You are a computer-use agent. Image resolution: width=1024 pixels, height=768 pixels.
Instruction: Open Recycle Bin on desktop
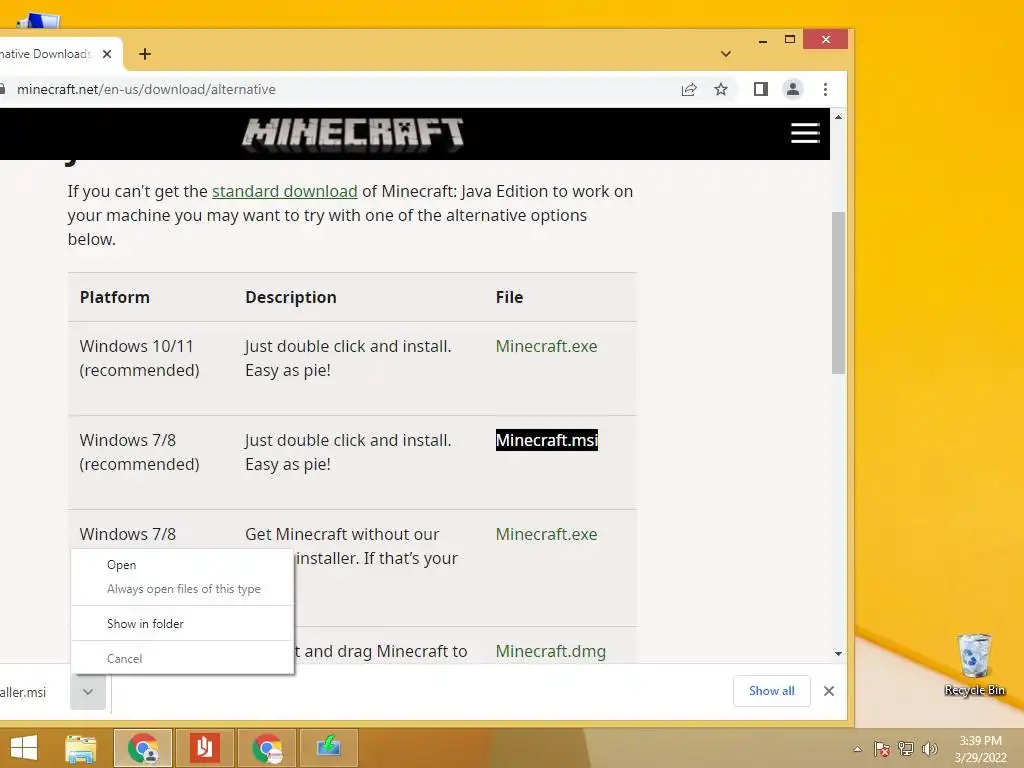pos(974,665)
